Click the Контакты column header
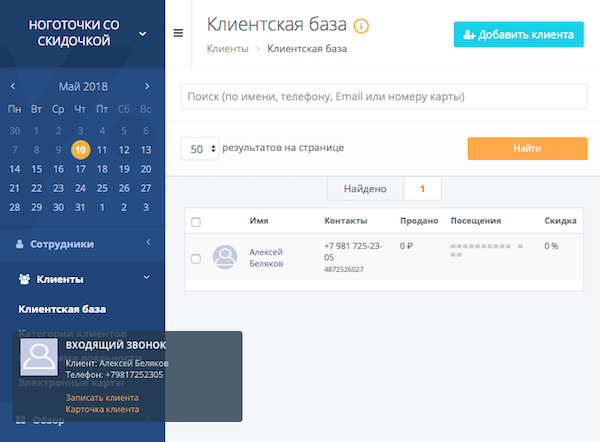 click(346, 221)
